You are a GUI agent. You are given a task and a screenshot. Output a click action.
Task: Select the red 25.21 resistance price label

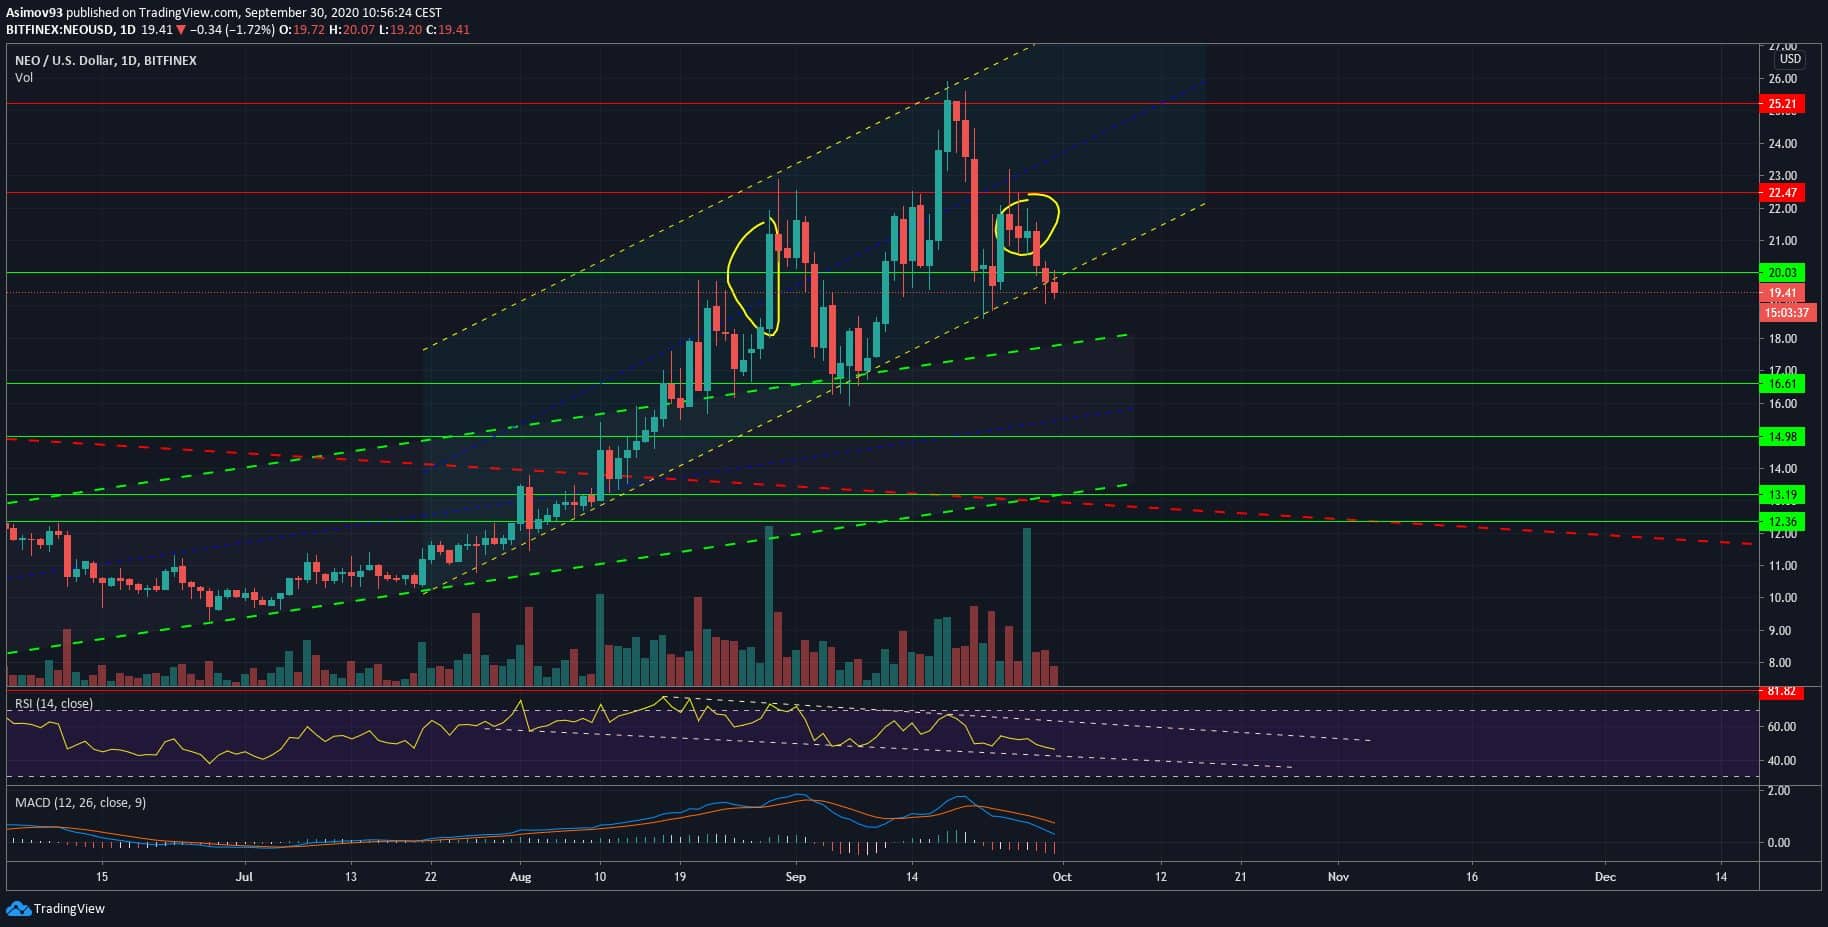[1782, 104]
